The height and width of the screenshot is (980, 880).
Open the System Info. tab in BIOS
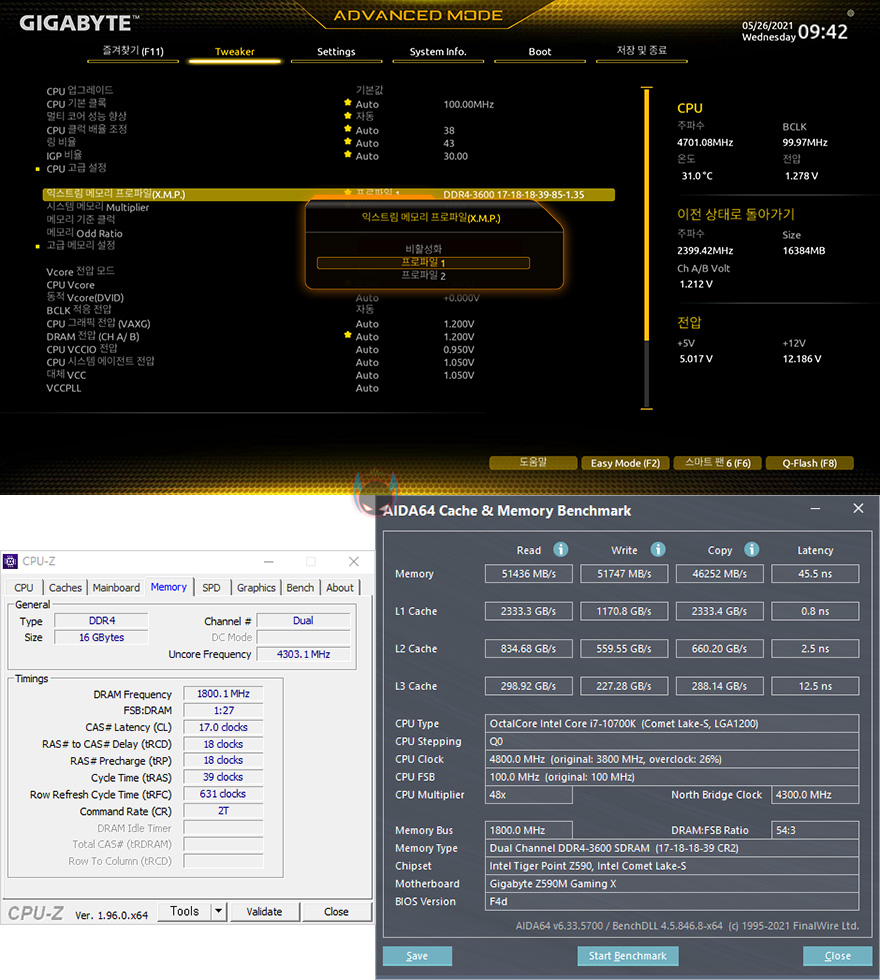tap(438, 52)
